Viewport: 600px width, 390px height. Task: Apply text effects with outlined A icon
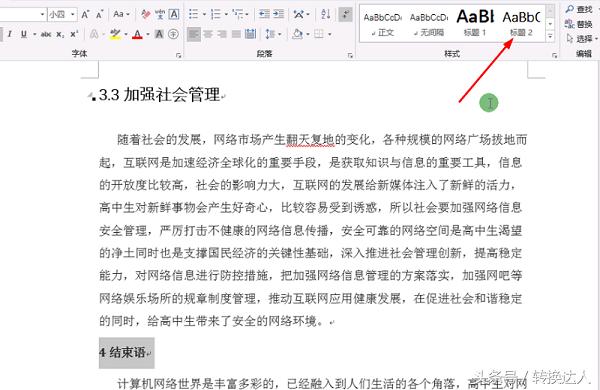click(94, 34)
